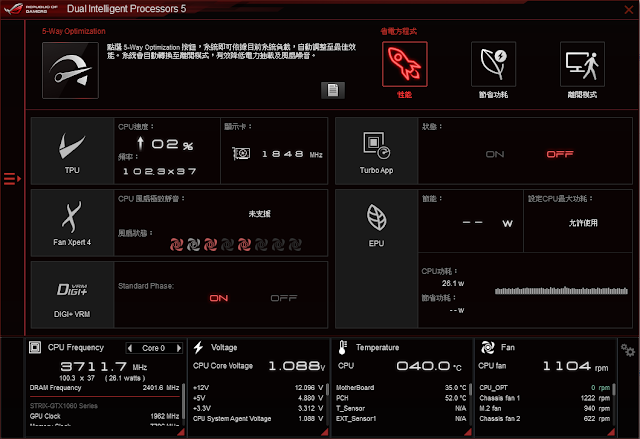
Task: Select the Performance rocket power plan
Action: (x=404, y=64)
